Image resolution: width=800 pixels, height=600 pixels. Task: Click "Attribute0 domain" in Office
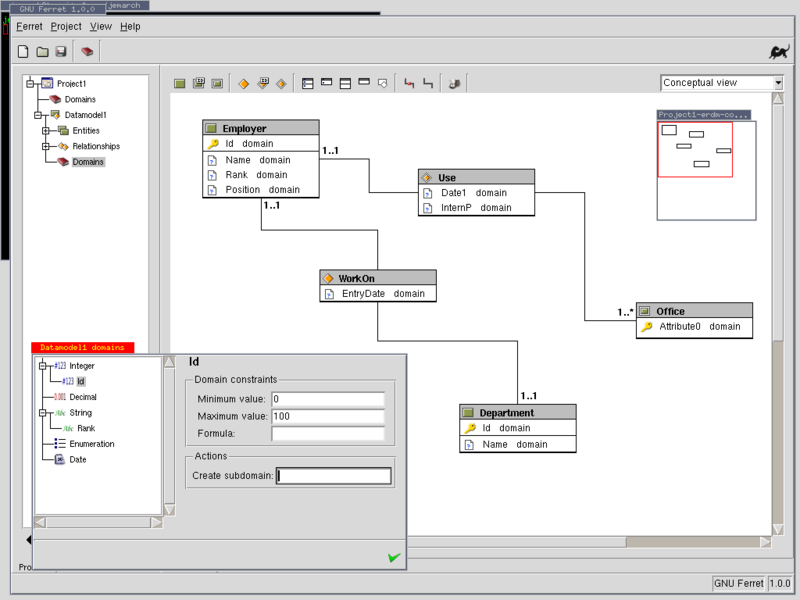699,327
